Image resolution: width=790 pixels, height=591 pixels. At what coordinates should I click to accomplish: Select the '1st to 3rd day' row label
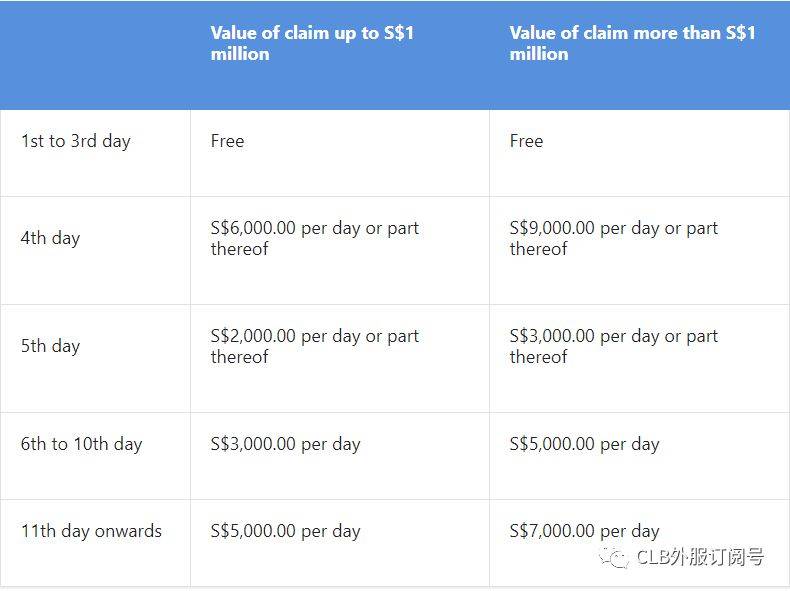coord(76,141)
